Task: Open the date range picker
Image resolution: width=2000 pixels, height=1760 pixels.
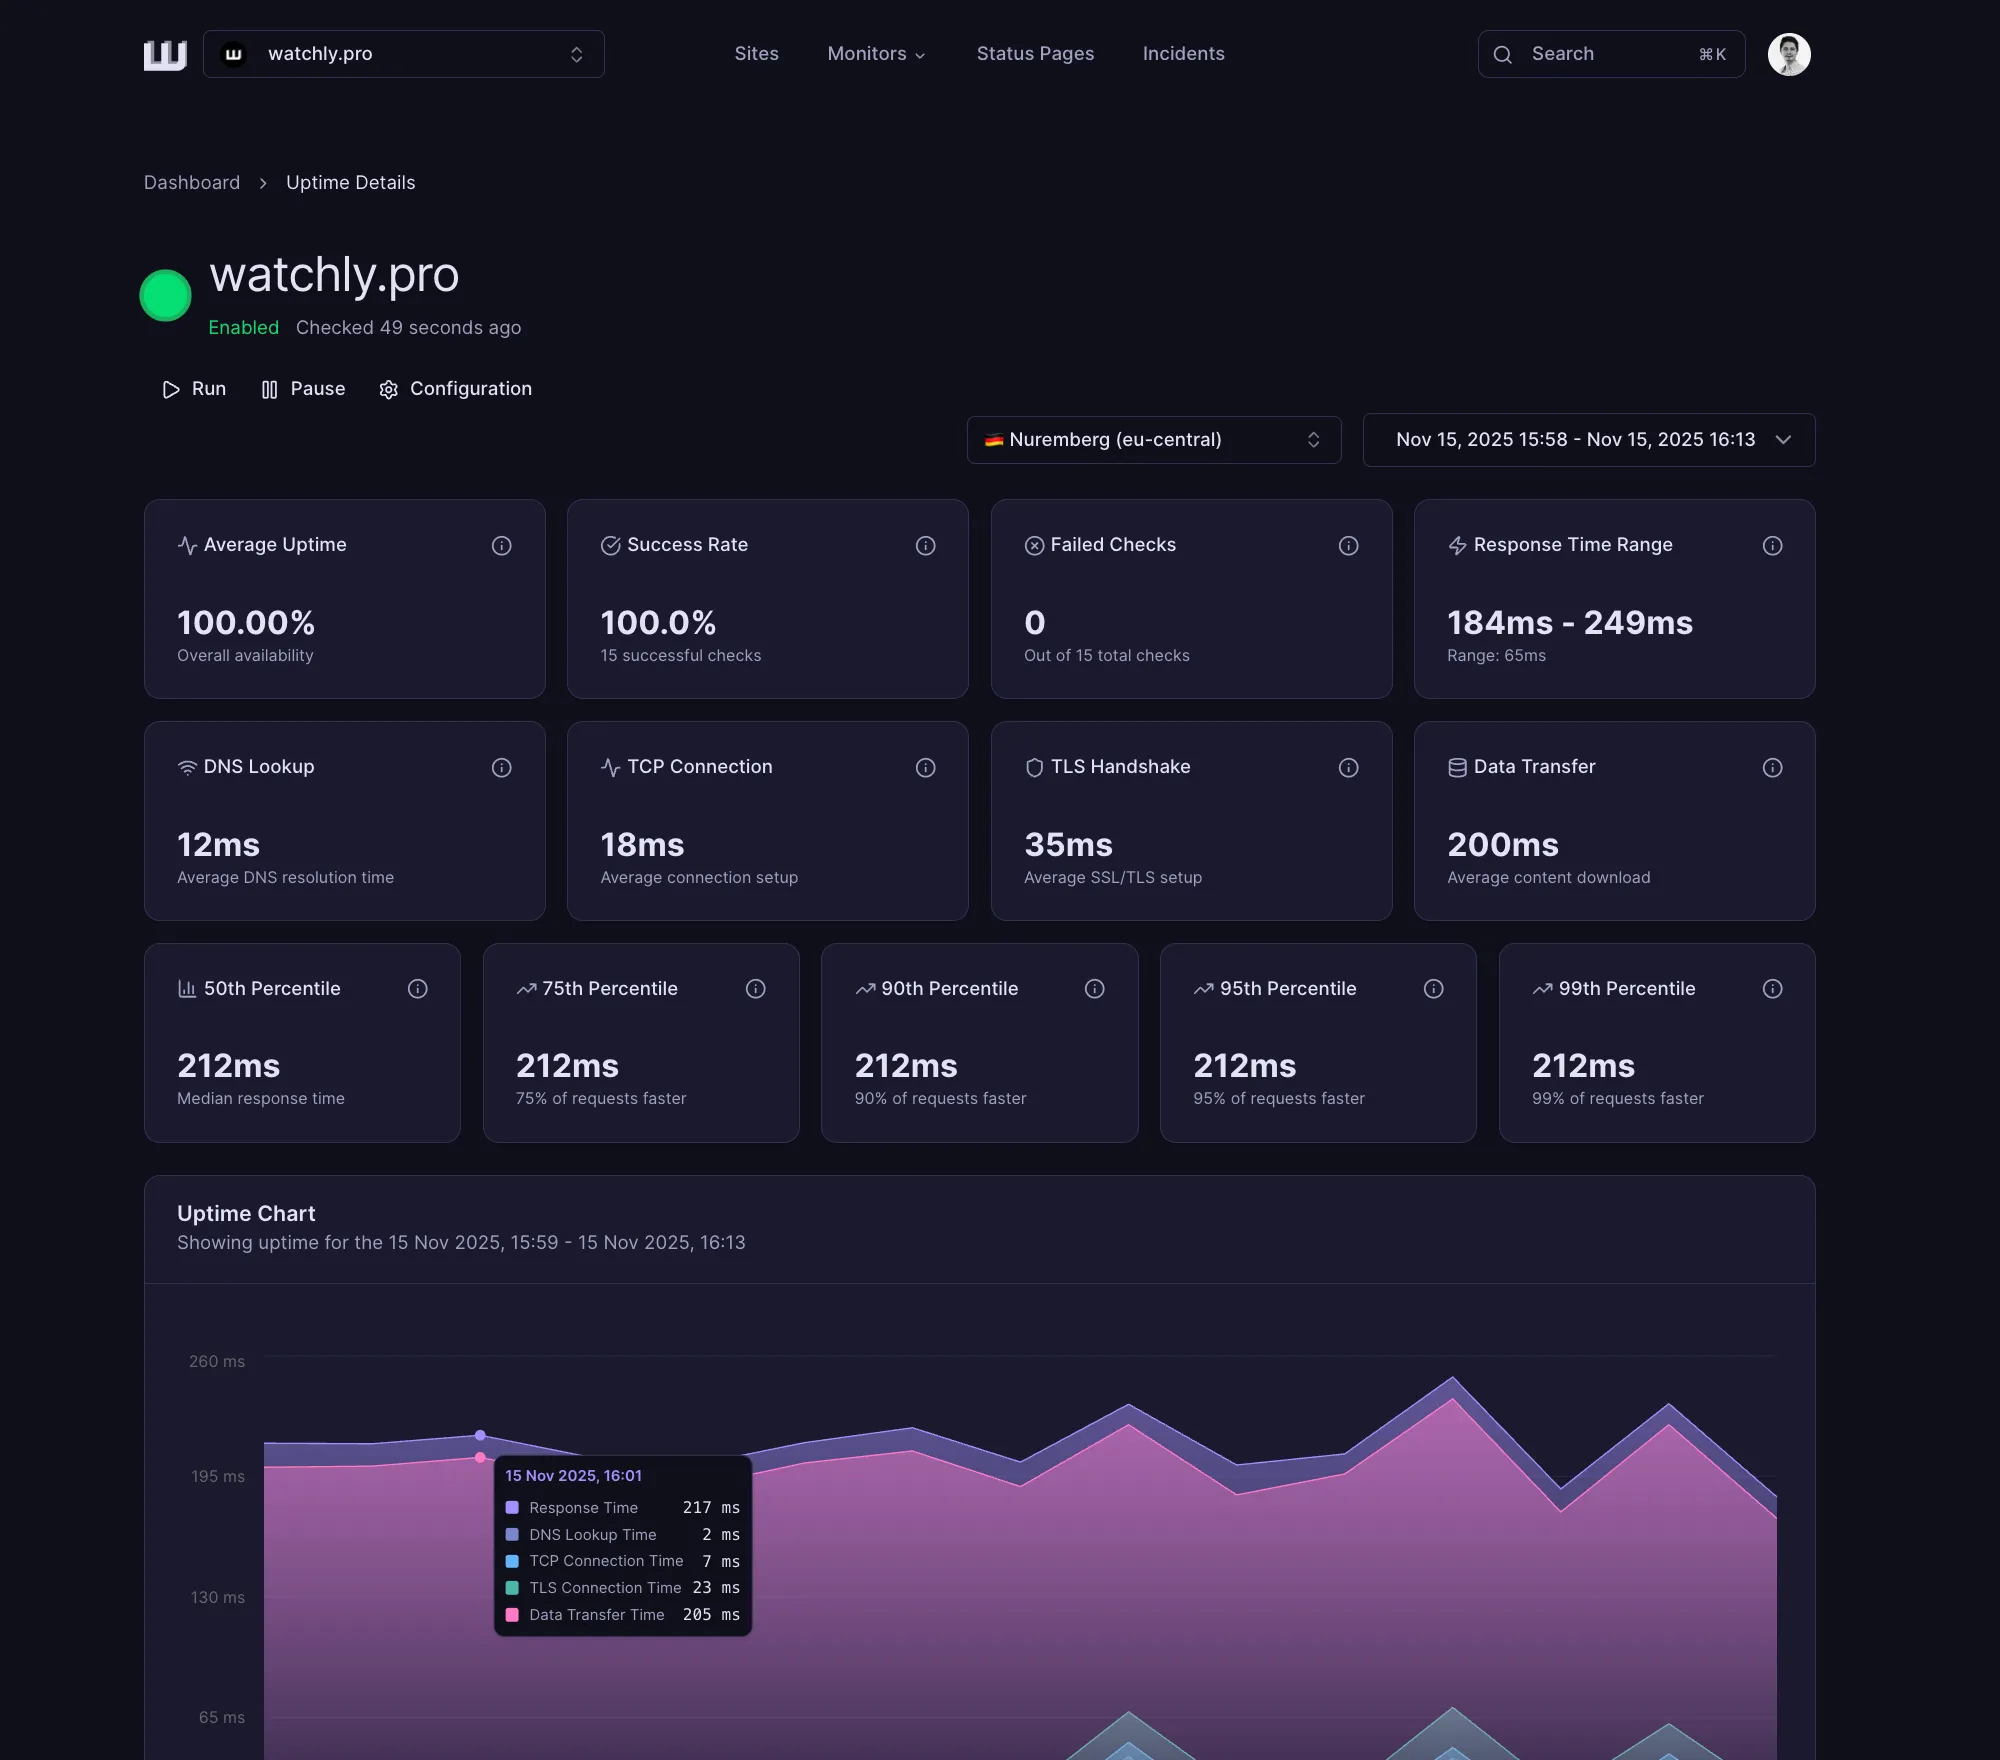Action: (x=1588, y=440)
